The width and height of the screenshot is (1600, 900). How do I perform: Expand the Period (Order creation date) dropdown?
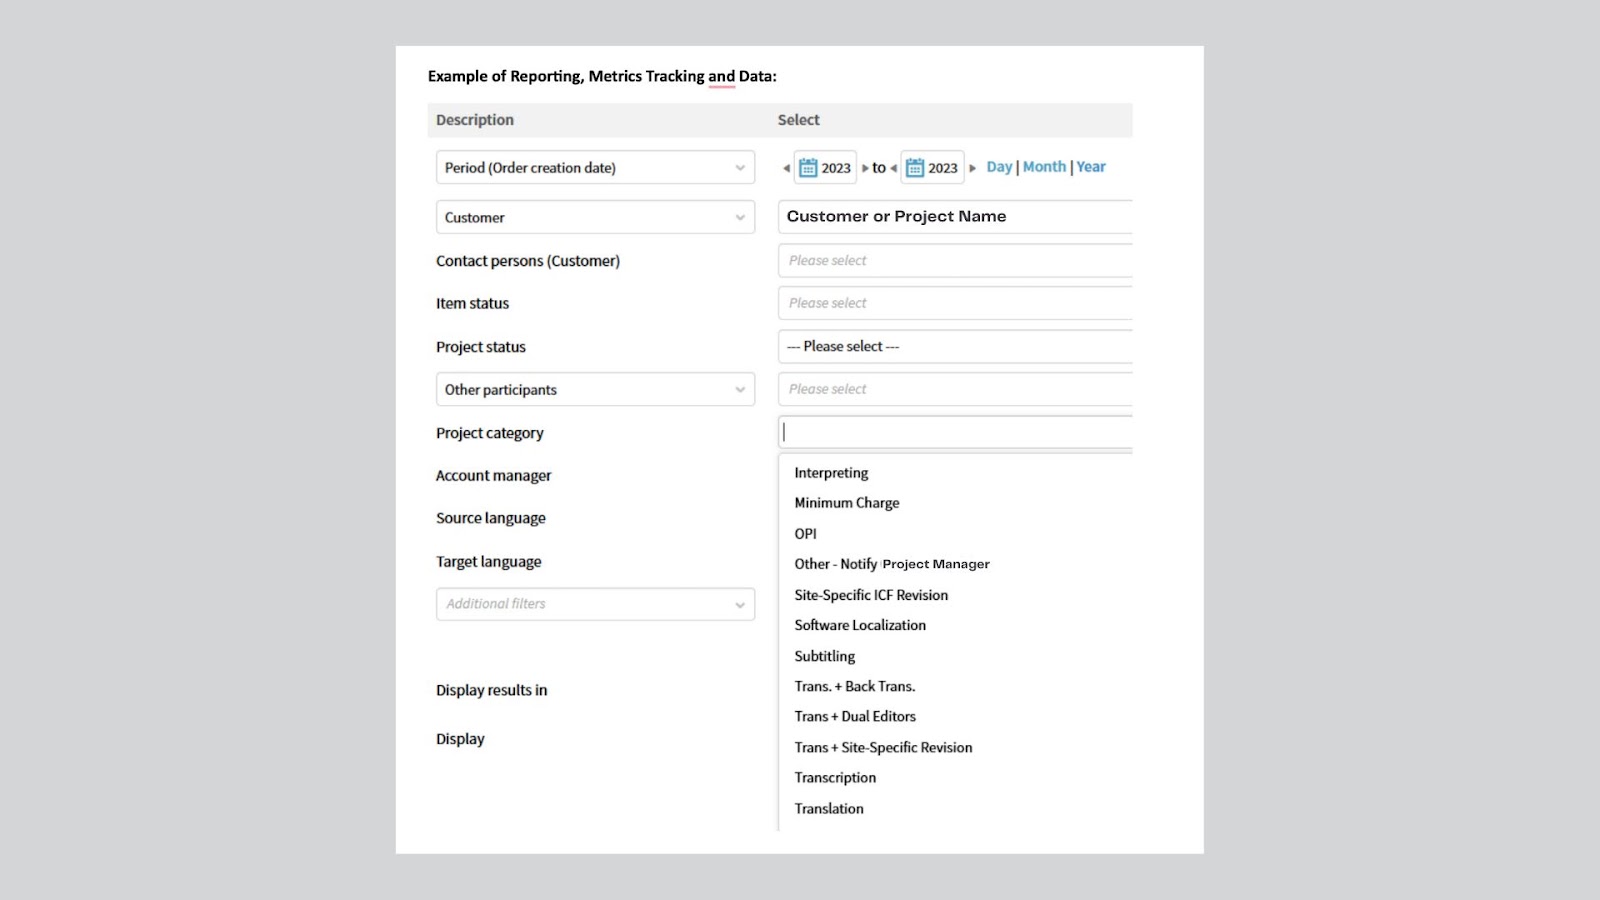(595, 167)
